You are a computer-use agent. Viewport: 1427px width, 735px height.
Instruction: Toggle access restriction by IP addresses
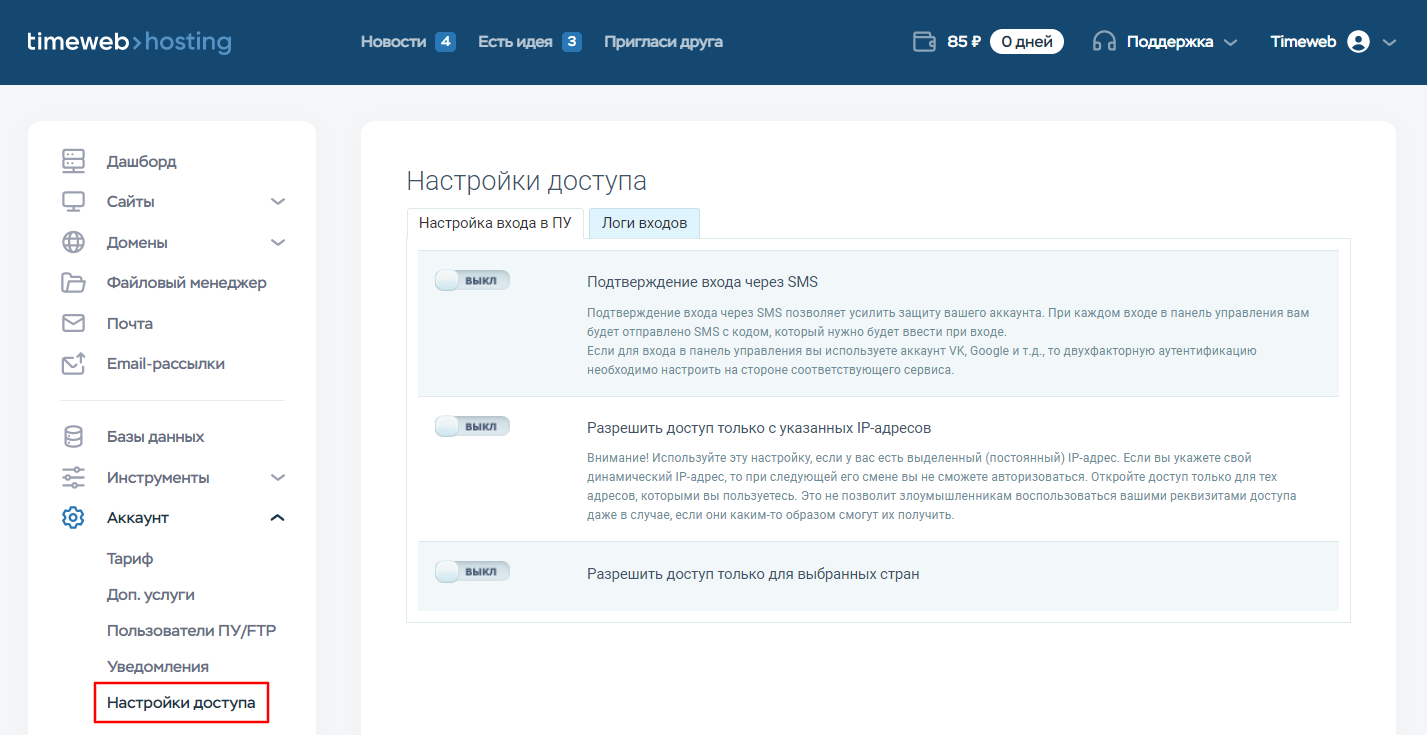472,427
